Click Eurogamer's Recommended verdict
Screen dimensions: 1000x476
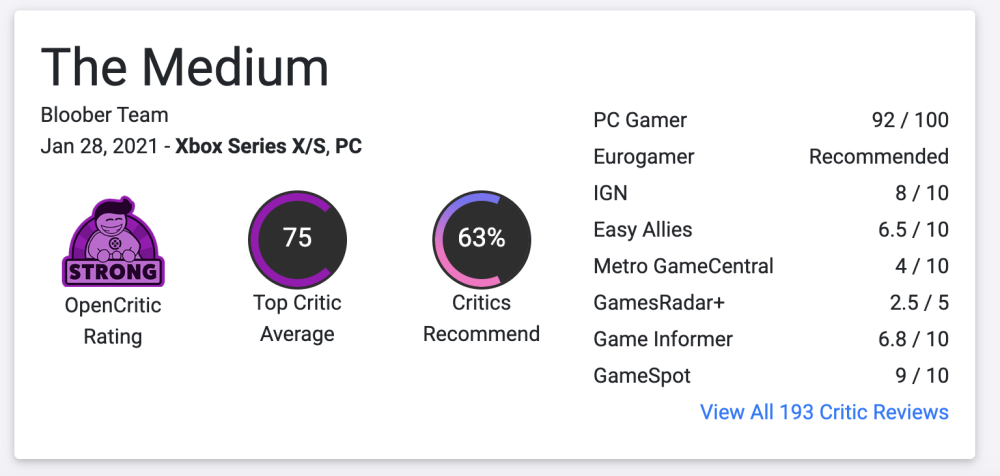pyautogui.click(x=879, y=157)
